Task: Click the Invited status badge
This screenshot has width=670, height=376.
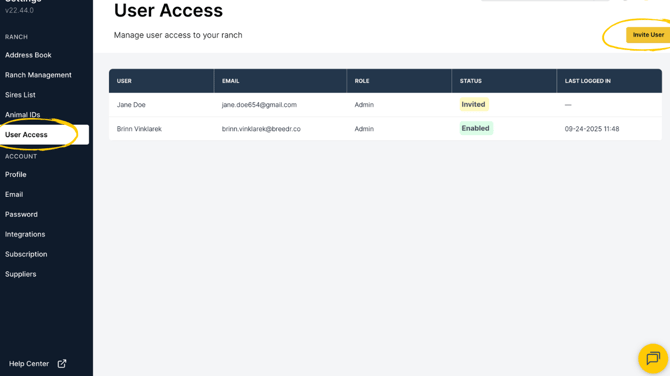Action: click(474, 104)
